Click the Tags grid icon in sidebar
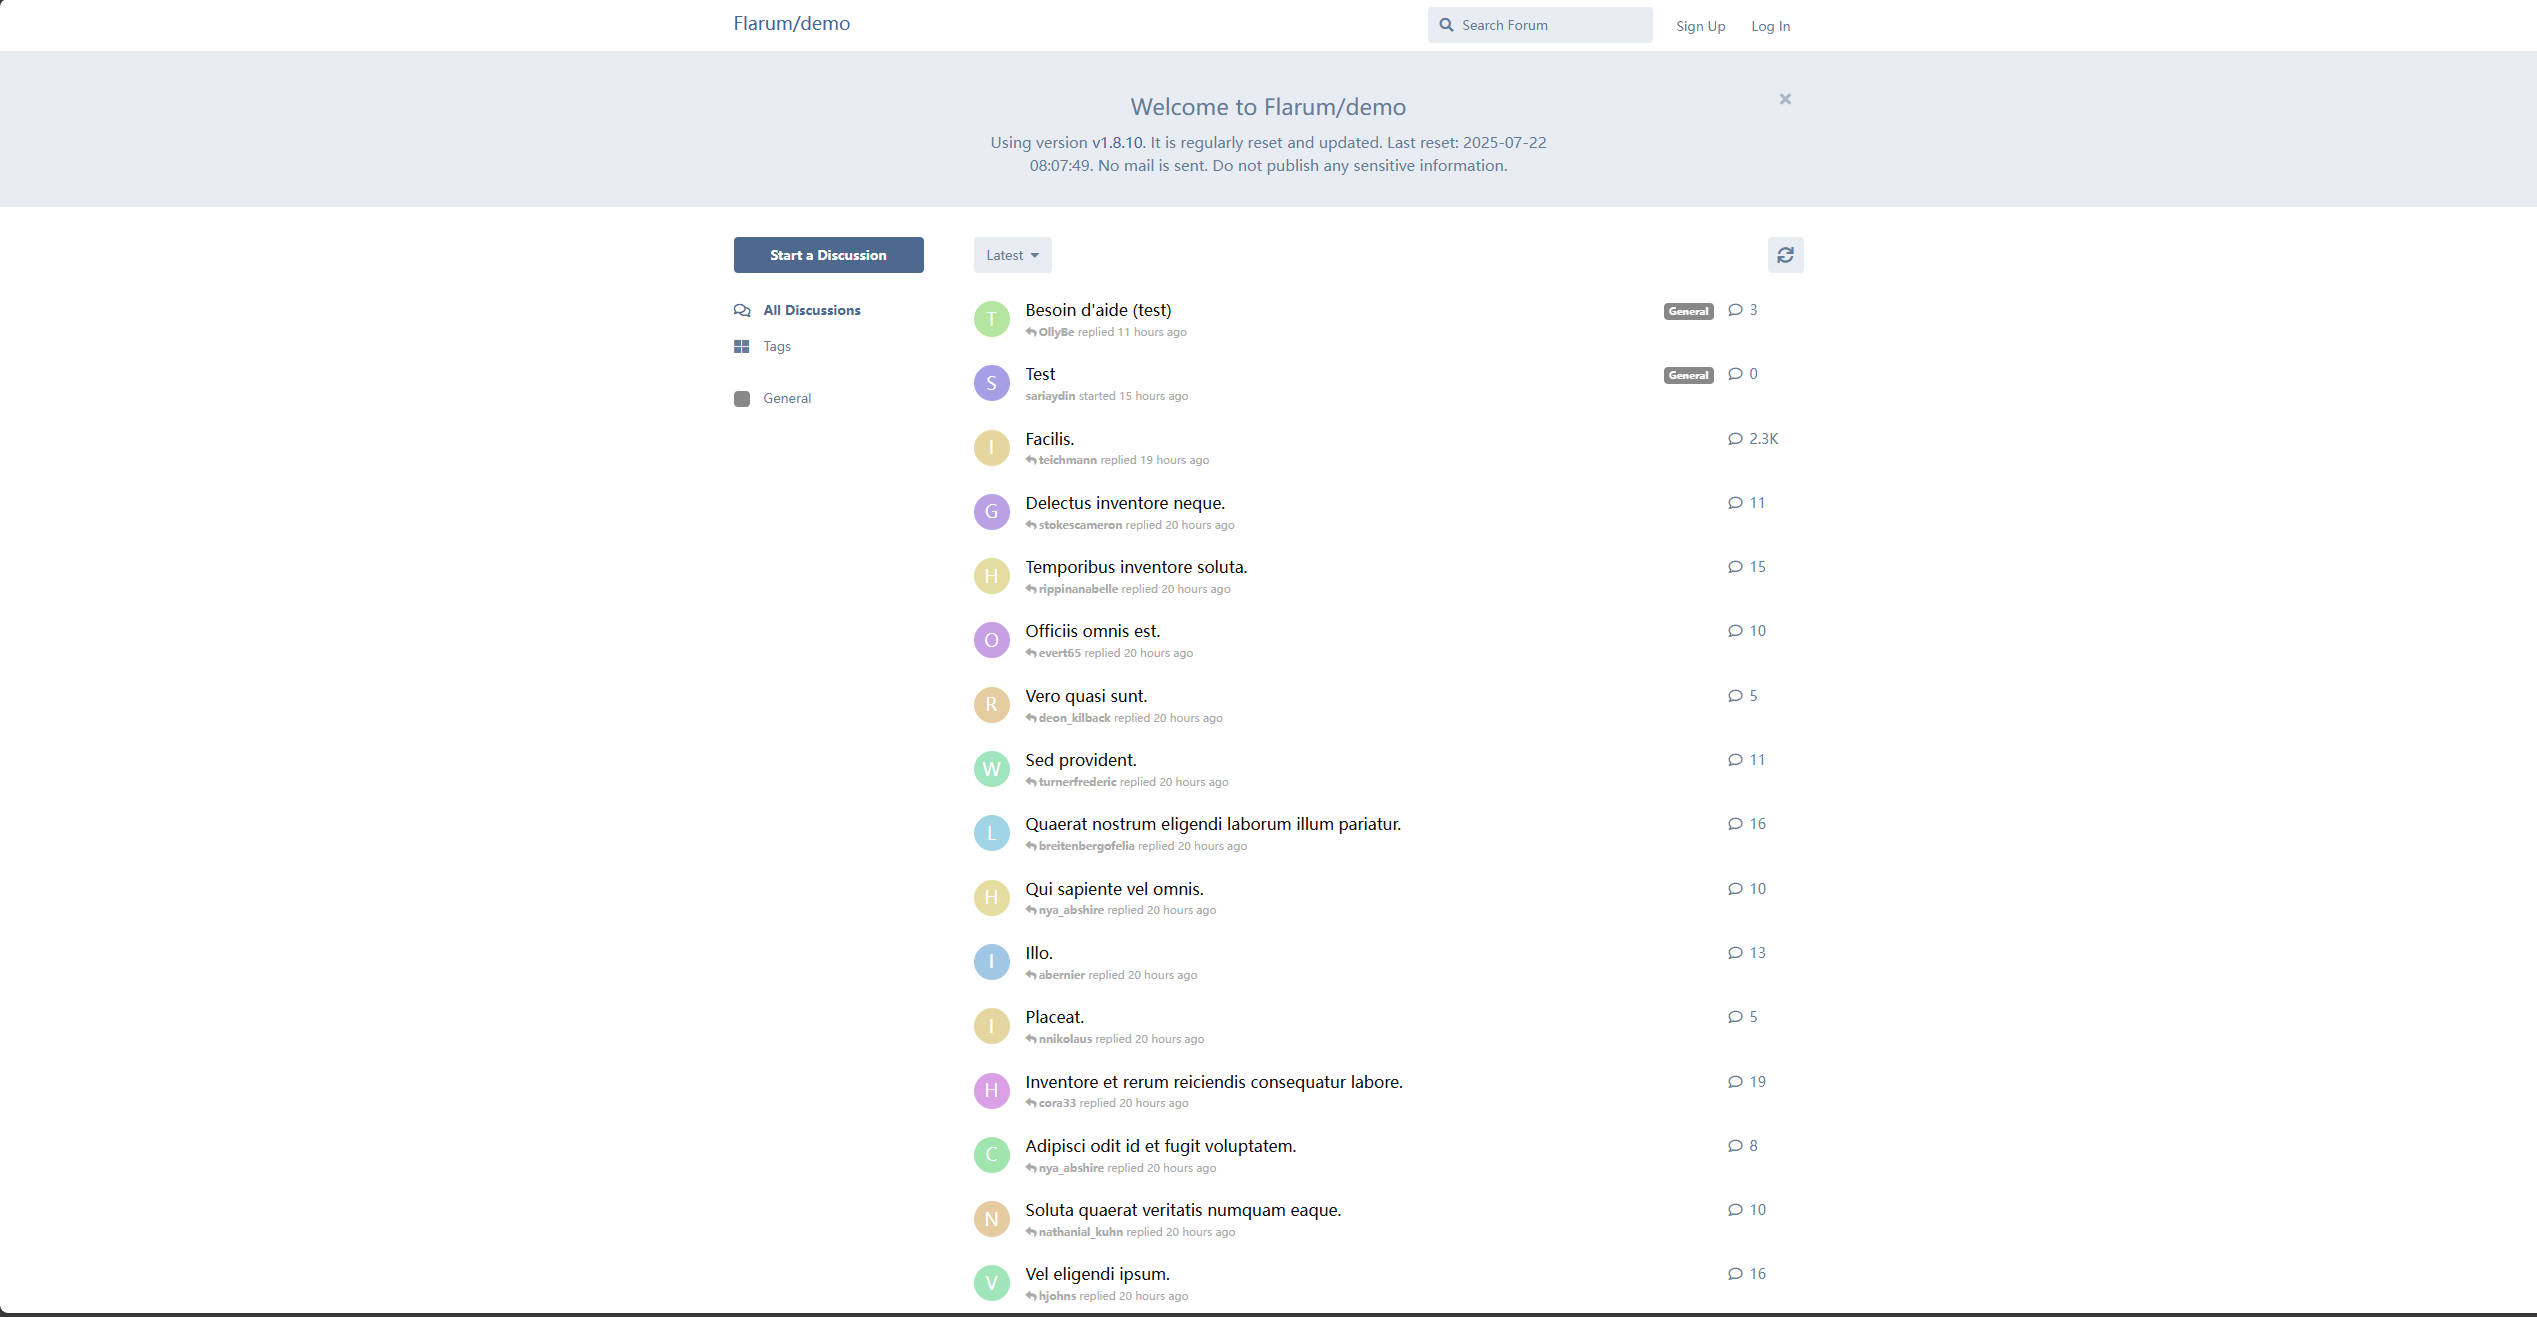2537x1317 pixels. pyautogui.click(x=742, y=346)
